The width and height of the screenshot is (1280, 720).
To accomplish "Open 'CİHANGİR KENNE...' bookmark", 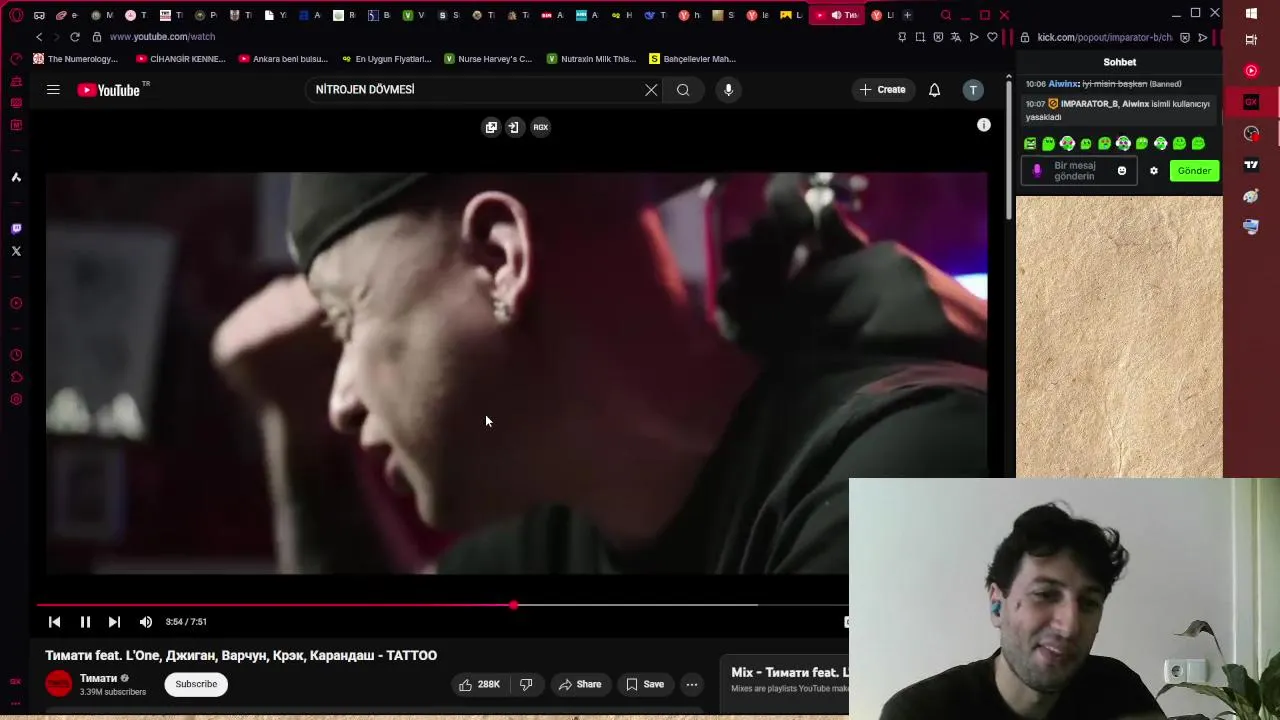I will [x=181, y=59].
